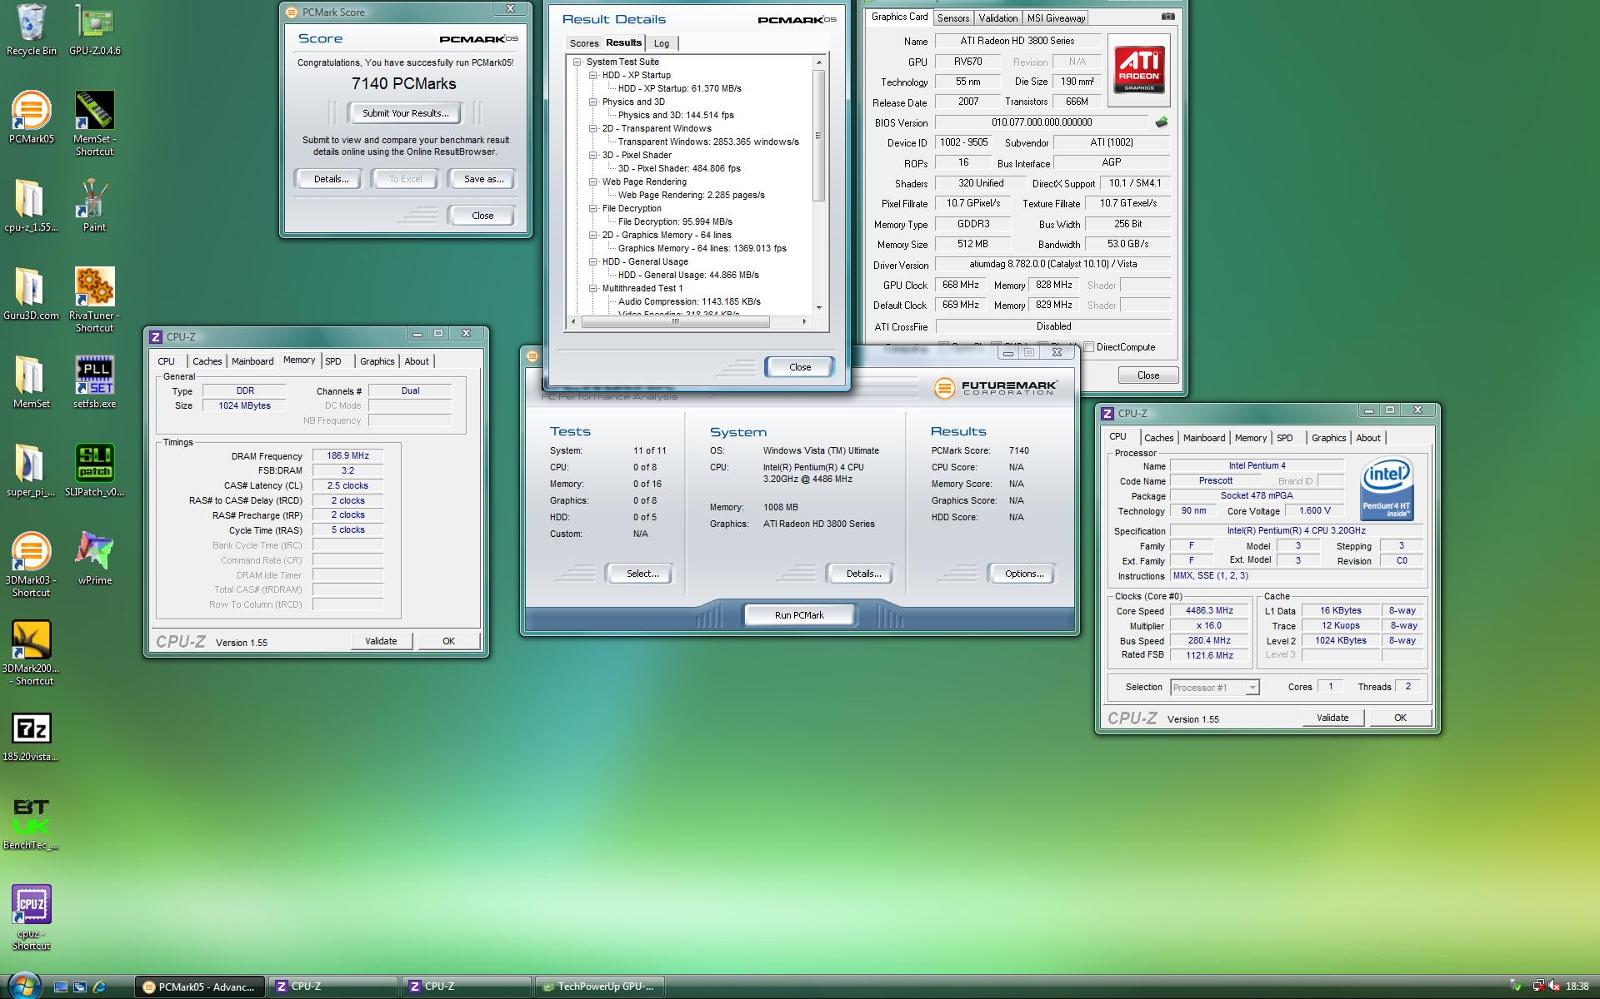Open the SPD tab in the Memory CPU-Z window
Screen dimensions: 1600x999
tap(333, 361)
